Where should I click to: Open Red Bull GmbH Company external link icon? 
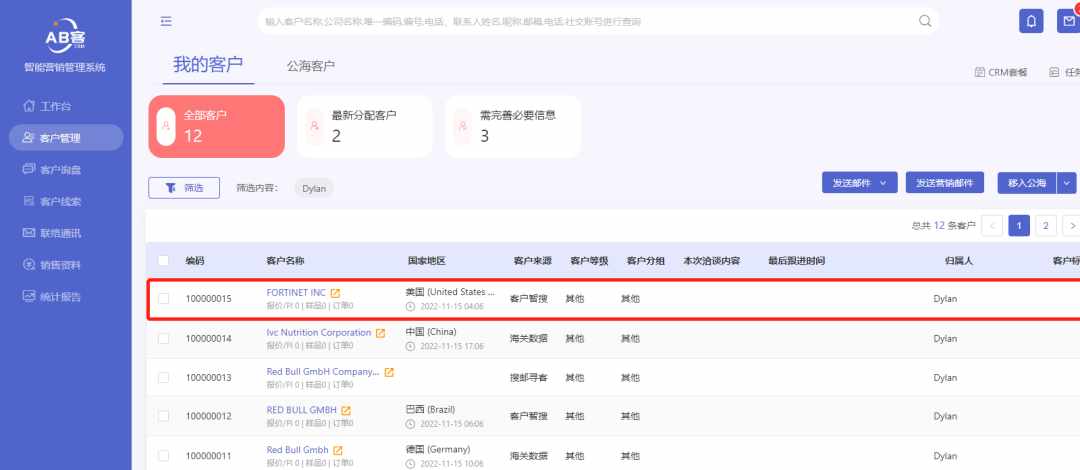point(389,372)
